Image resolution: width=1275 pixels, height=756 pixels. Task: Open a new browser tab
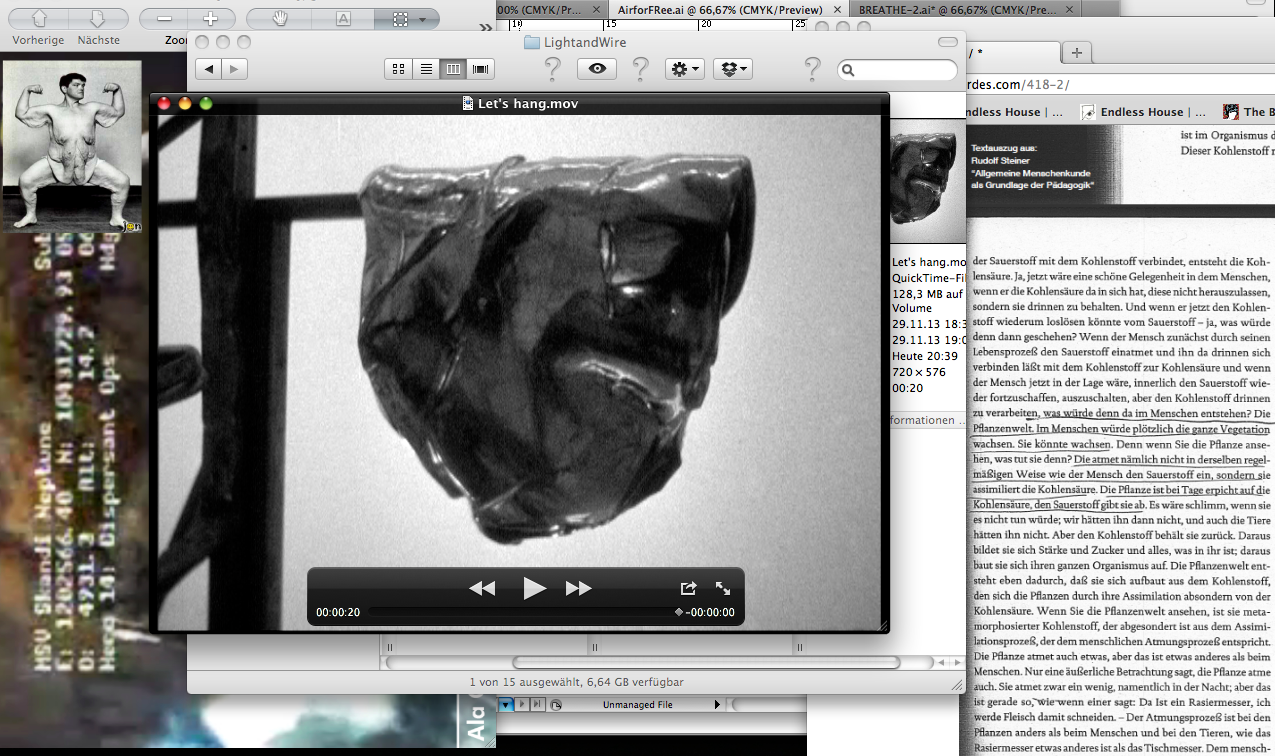click(x=1076, y=52)
